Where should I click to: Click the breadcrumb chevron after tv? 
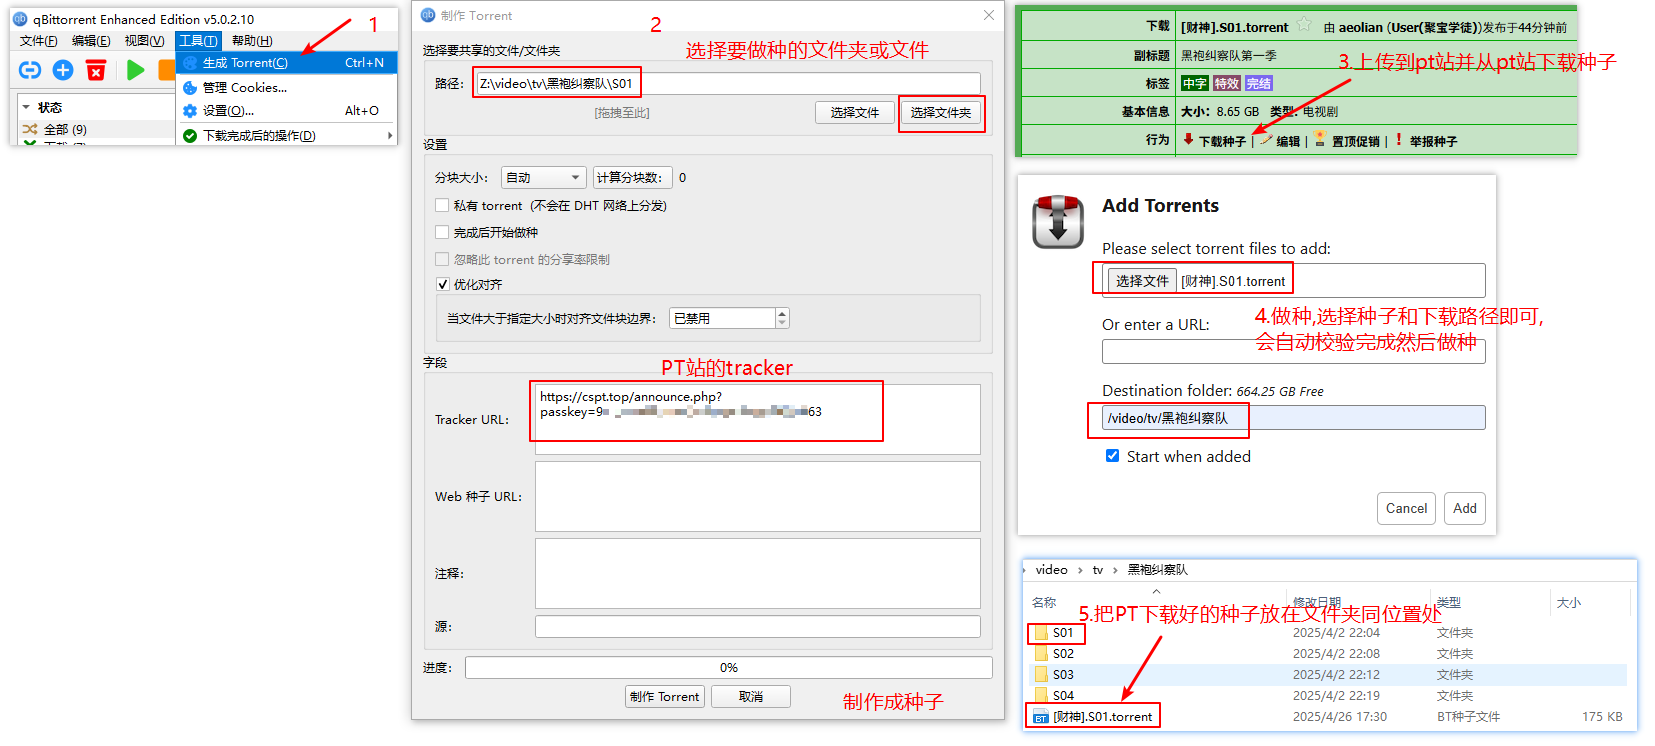click(1115, 570)
